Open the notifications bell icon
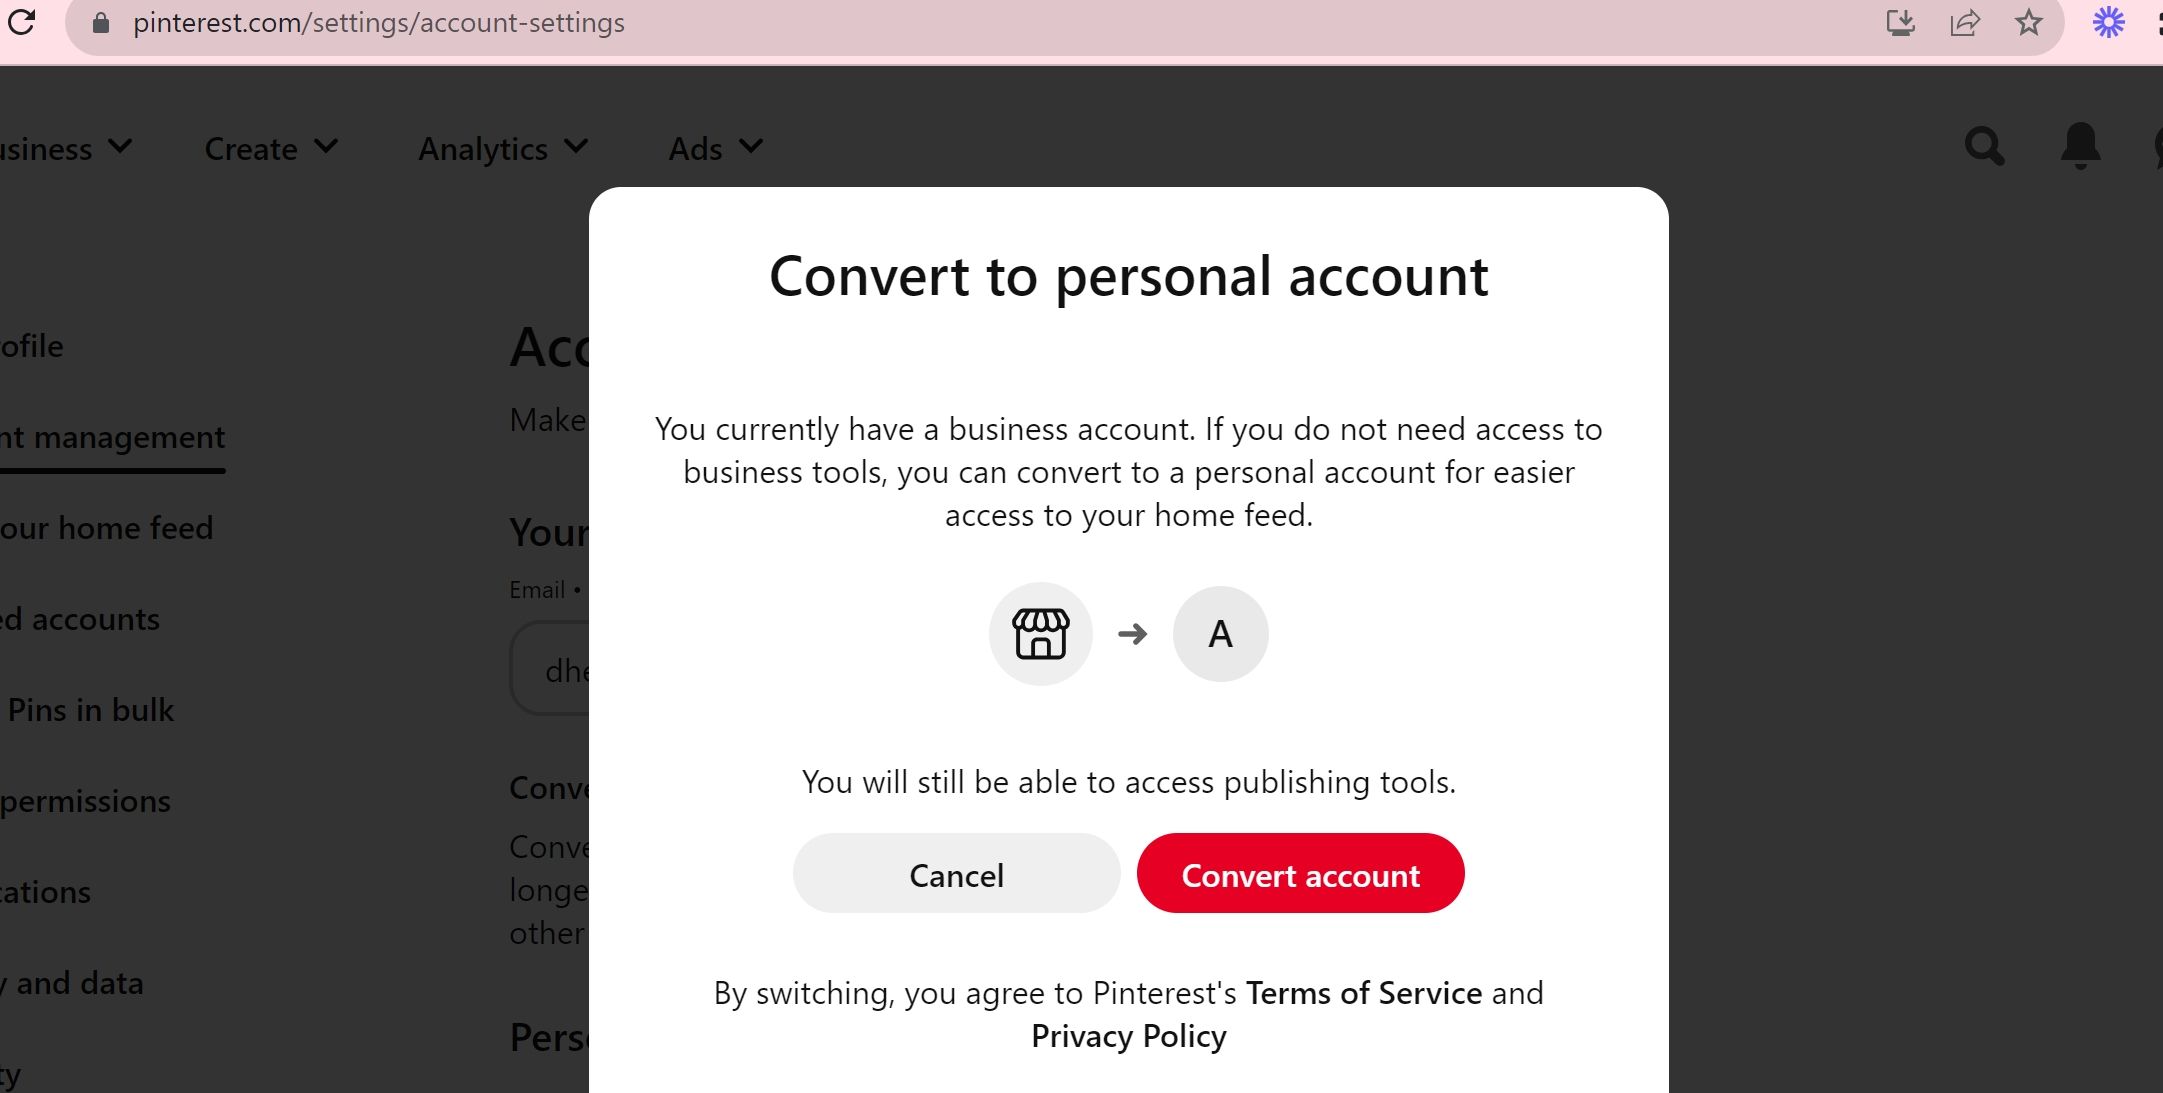 [2078, 147]
